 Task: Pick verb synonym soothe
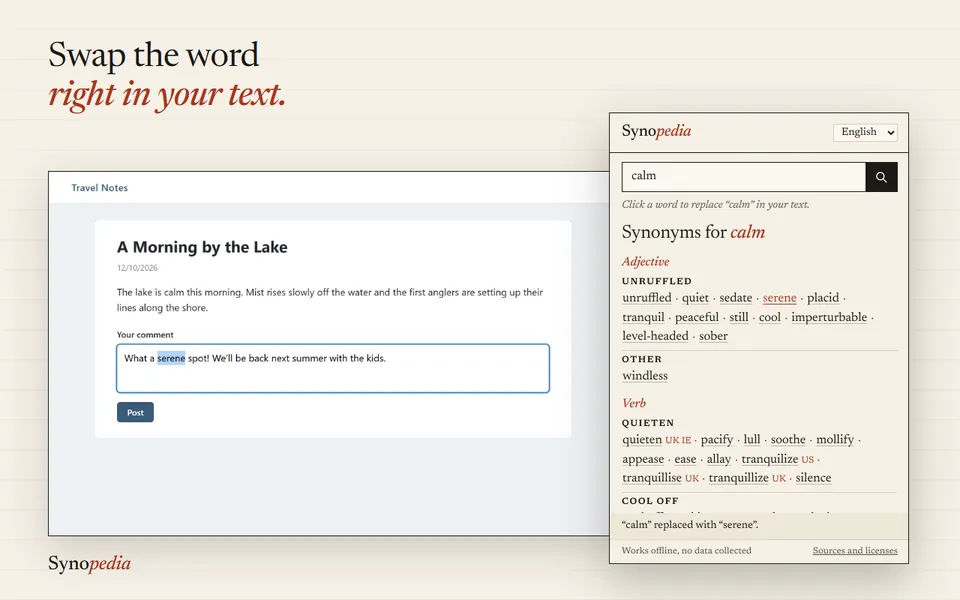tap(788, 440)
